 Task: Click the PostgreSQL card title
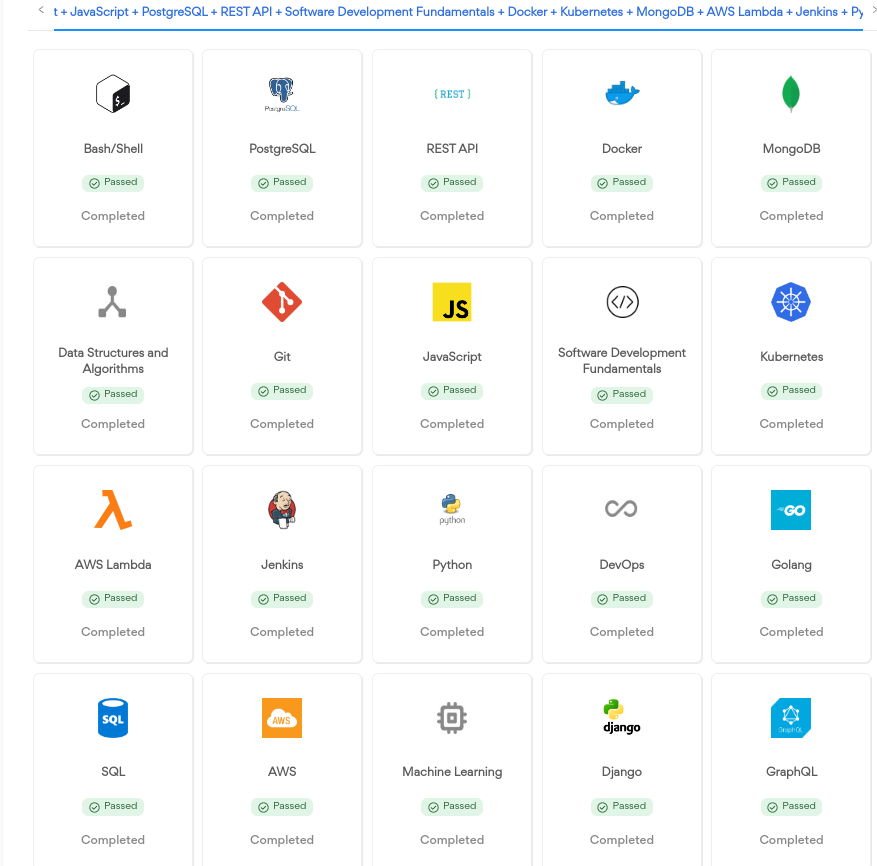tap(282, 149)
